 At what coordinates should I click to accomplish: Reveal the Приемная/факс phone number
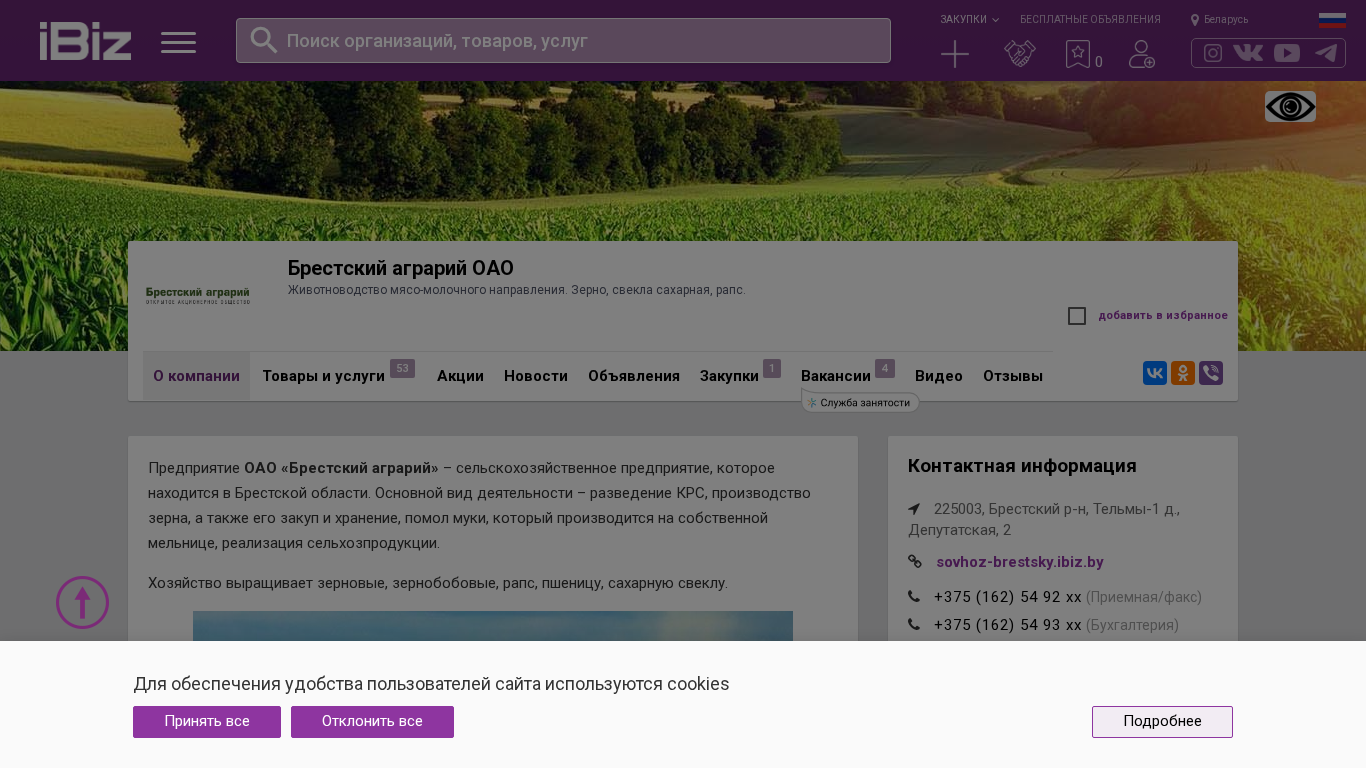(1008, 597)
